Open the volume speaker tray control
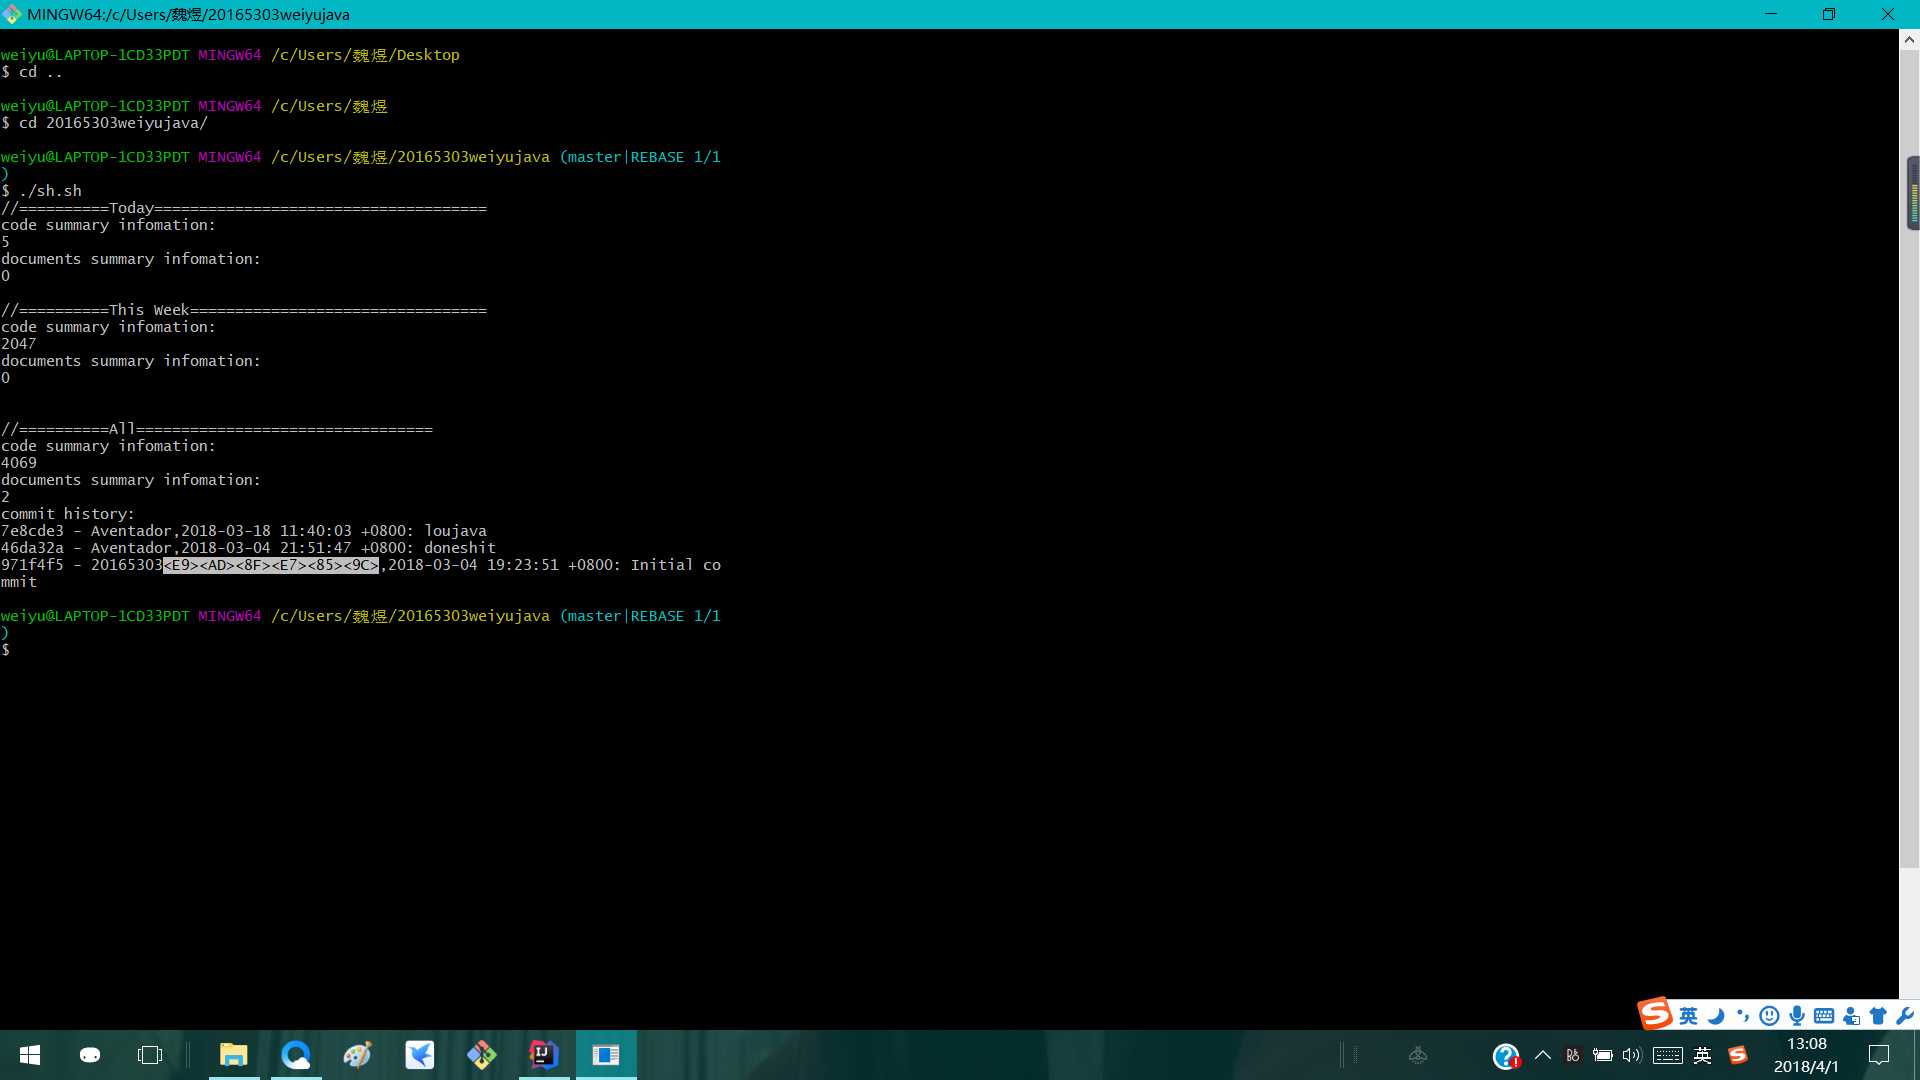The width and height of the screenshot is (1920, 1080). (x=1632, y=1055)
